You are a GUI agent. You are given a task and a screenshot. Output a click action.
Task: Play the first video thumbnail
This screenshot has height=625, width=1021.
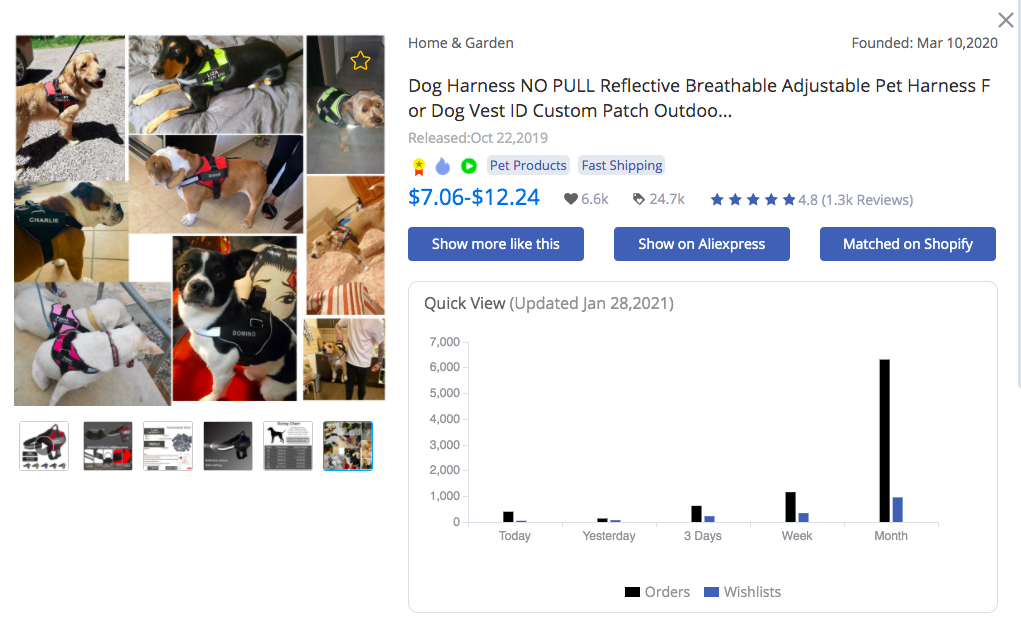(44, 446)
